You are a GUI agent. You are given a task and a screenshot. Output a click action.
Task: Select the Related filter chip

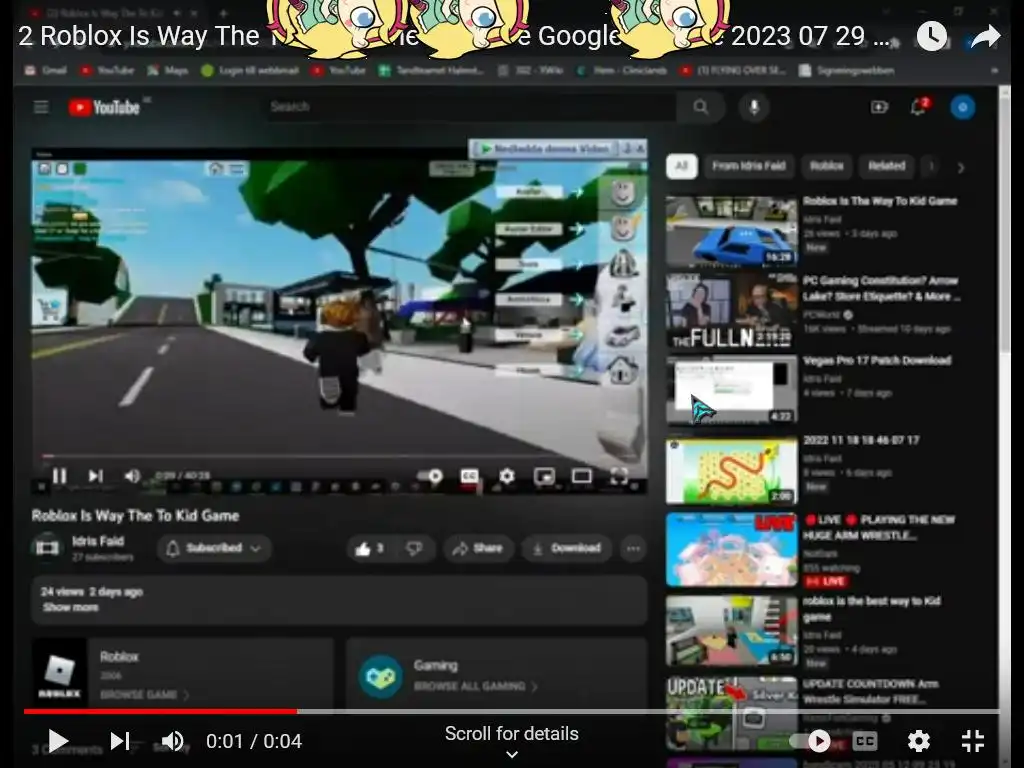tap(886, 166)
